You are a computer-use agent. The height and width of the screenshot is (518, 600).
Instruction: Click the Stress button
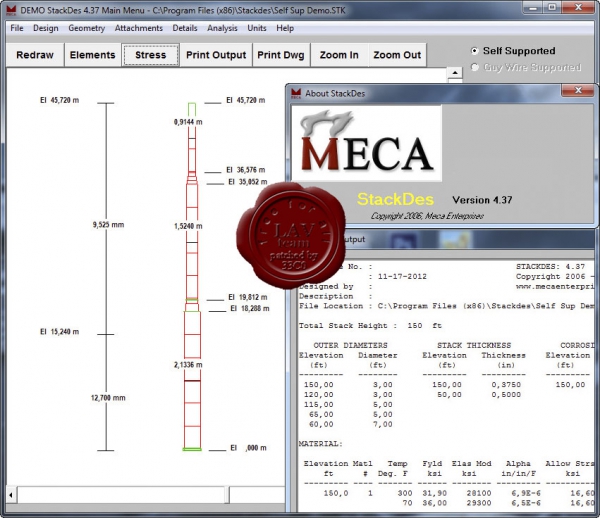(151, 55)
